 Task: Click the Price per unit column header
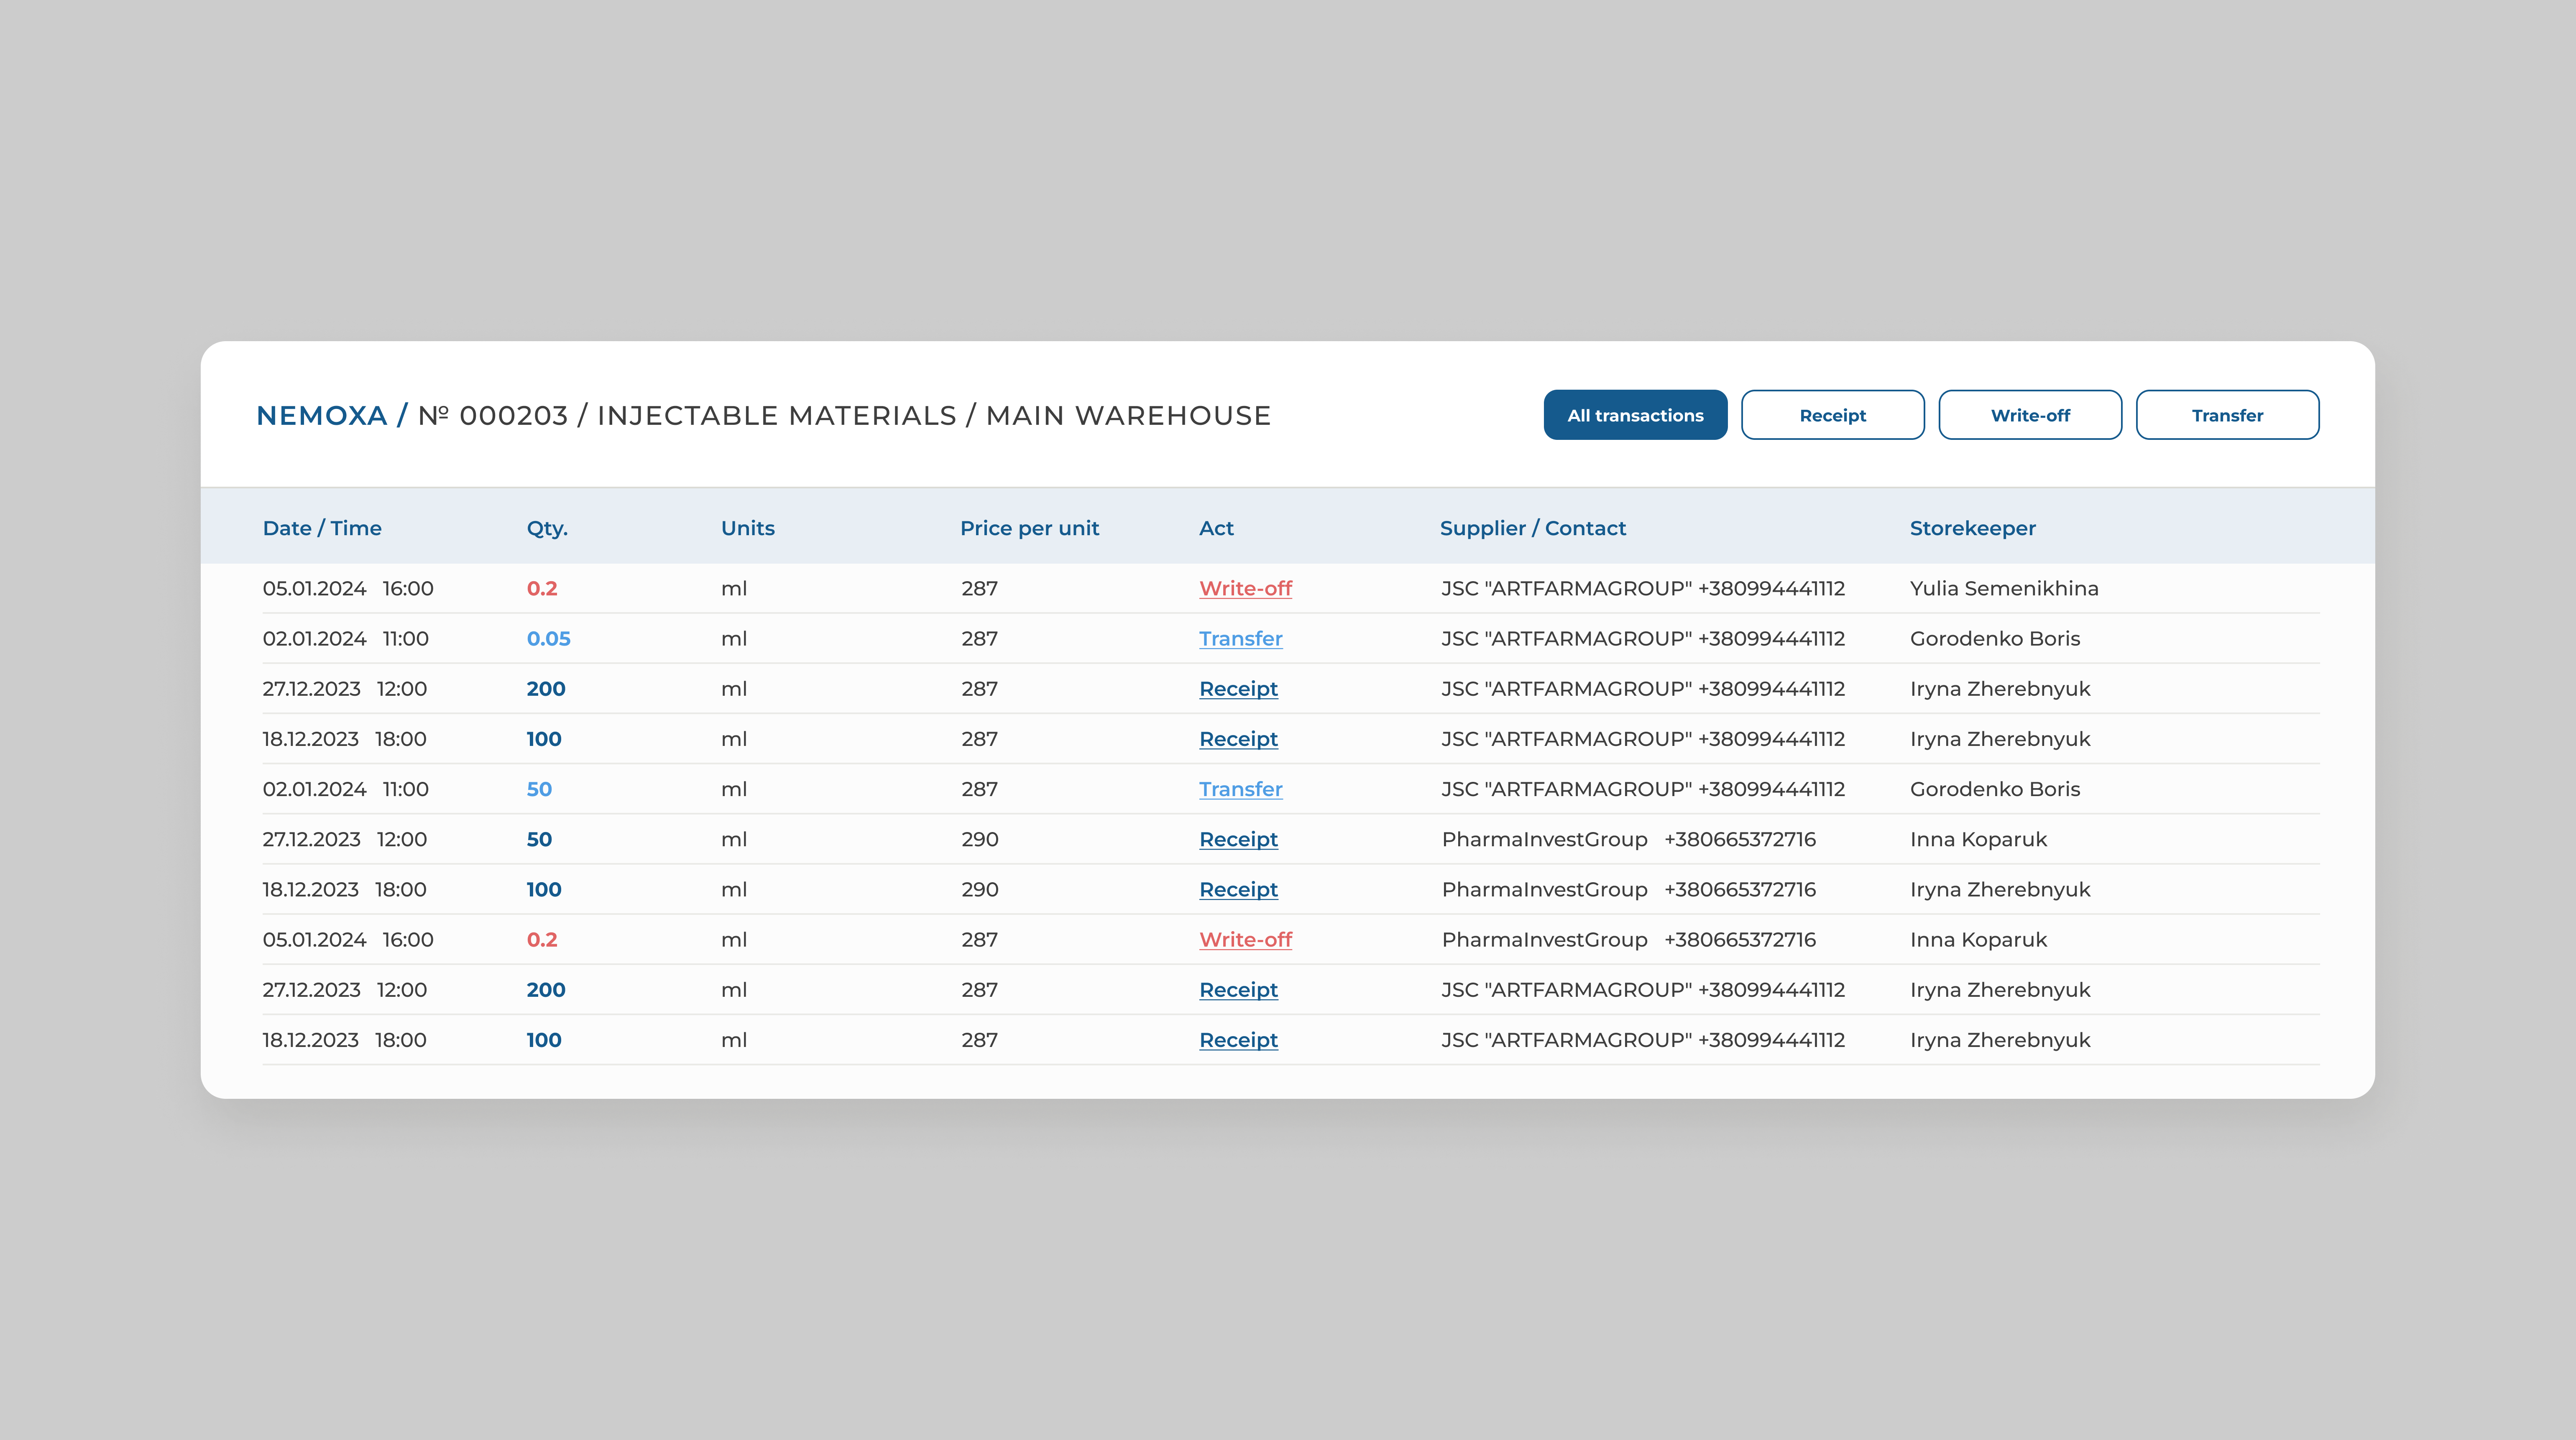[x=1029, y=528]
